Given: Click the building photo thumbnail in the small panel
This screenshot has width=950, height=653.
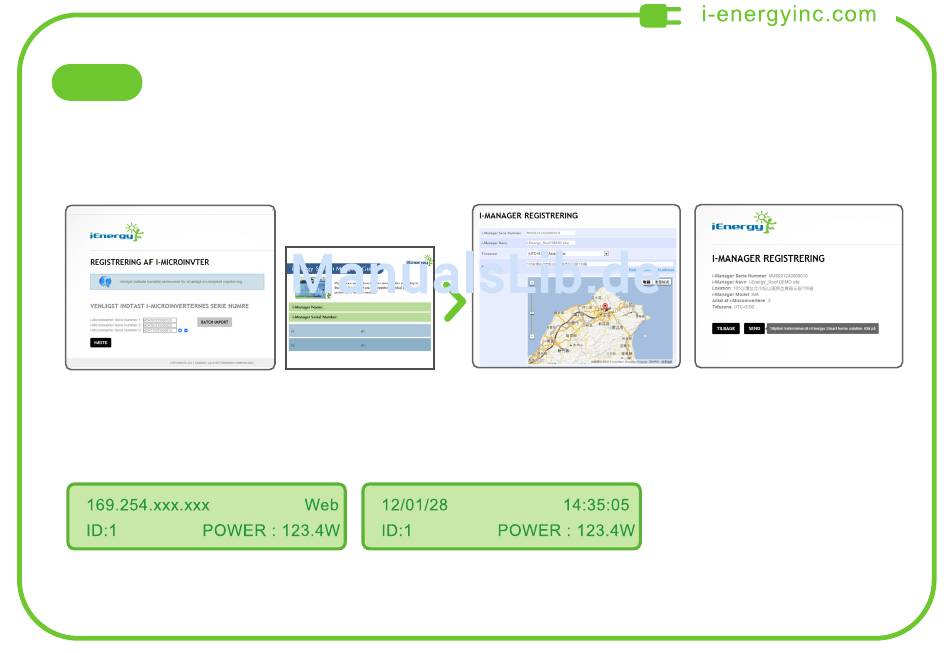Looking at the screenshot, I should 311,287.
